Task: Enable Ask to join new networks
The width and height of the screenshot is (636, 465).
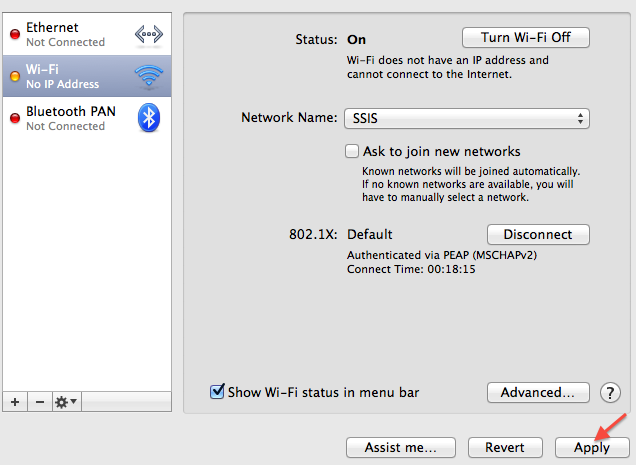Action: 352,152
